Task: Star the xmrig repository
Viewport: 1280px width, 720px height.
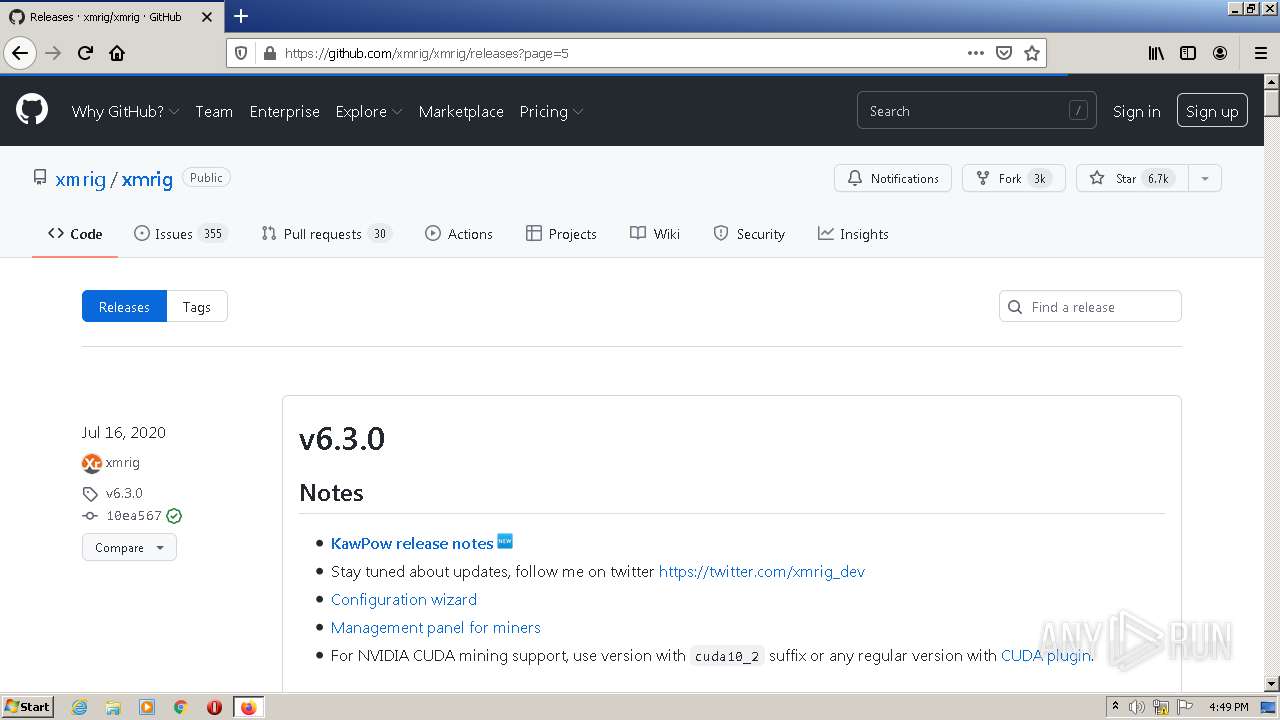Action: point(1132,178)
